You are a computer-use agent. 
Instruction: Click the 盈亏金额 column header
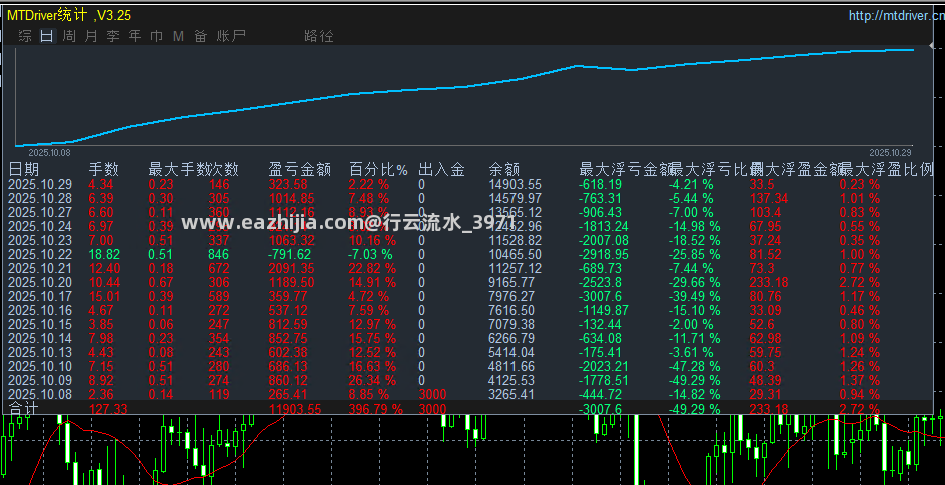pyautogui.click(x=300, y=170)
